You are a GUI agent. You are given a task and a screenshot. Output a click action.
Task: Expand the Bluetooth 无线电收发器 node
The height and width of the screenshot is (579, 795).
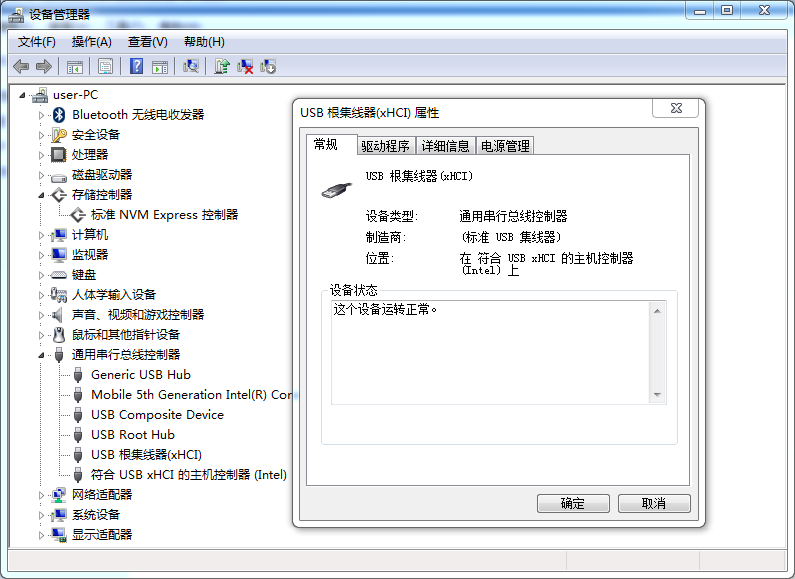[x=42, y=115]
